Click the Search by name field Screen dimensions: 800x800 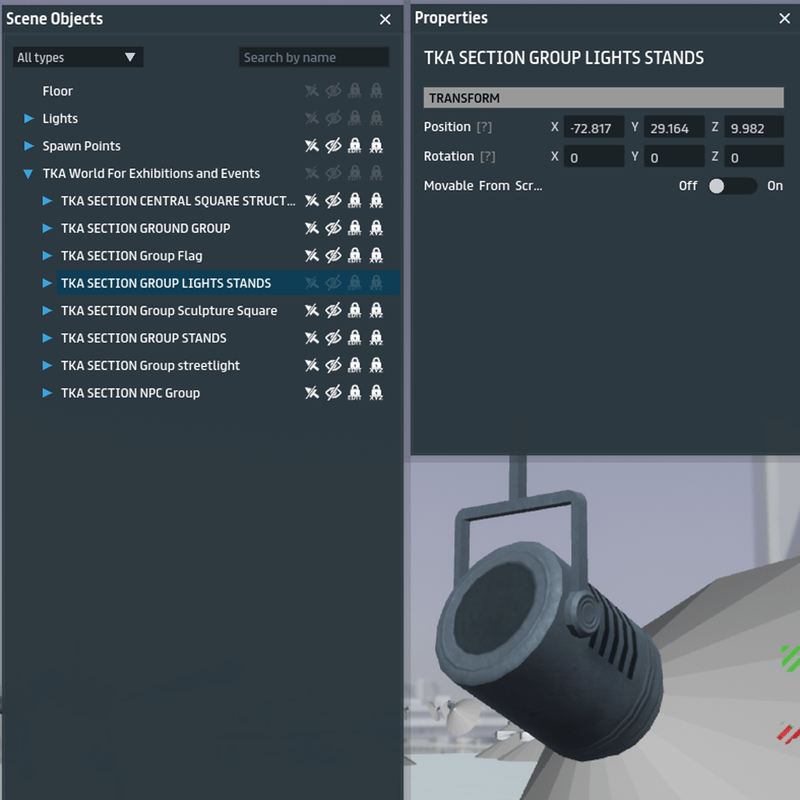coord(313,58)
